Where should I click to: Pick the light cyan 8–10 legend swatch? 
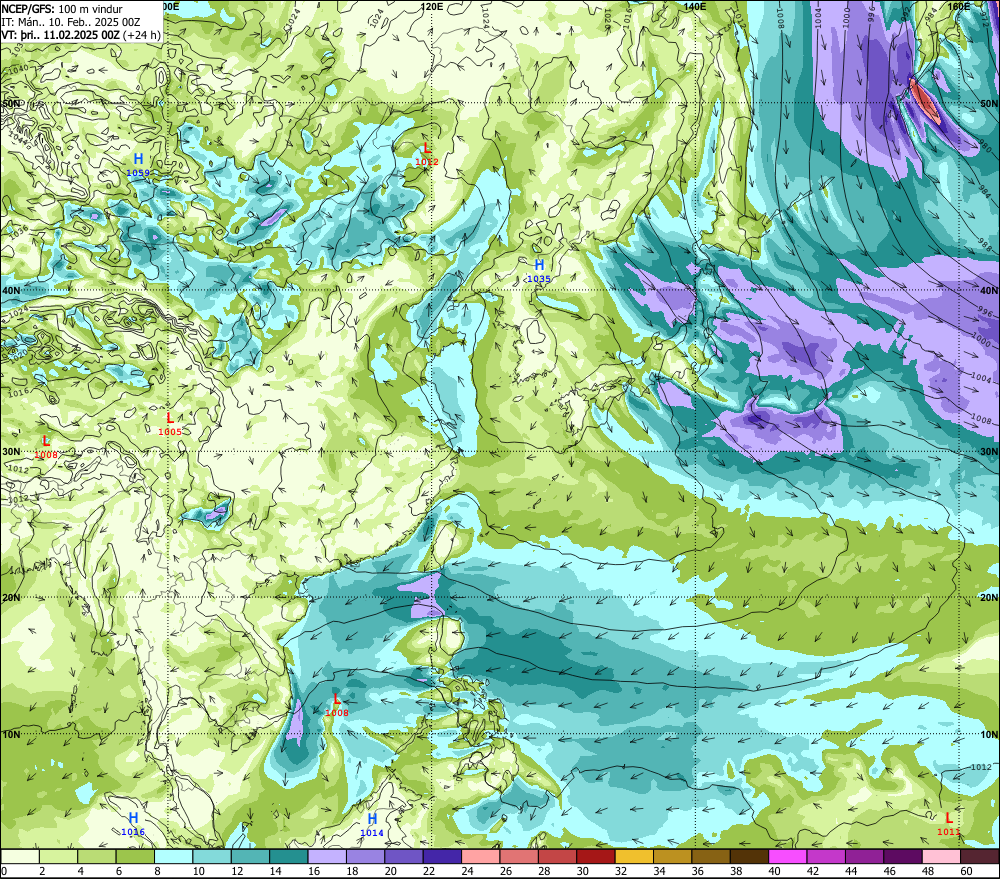[x=173, y=856]
